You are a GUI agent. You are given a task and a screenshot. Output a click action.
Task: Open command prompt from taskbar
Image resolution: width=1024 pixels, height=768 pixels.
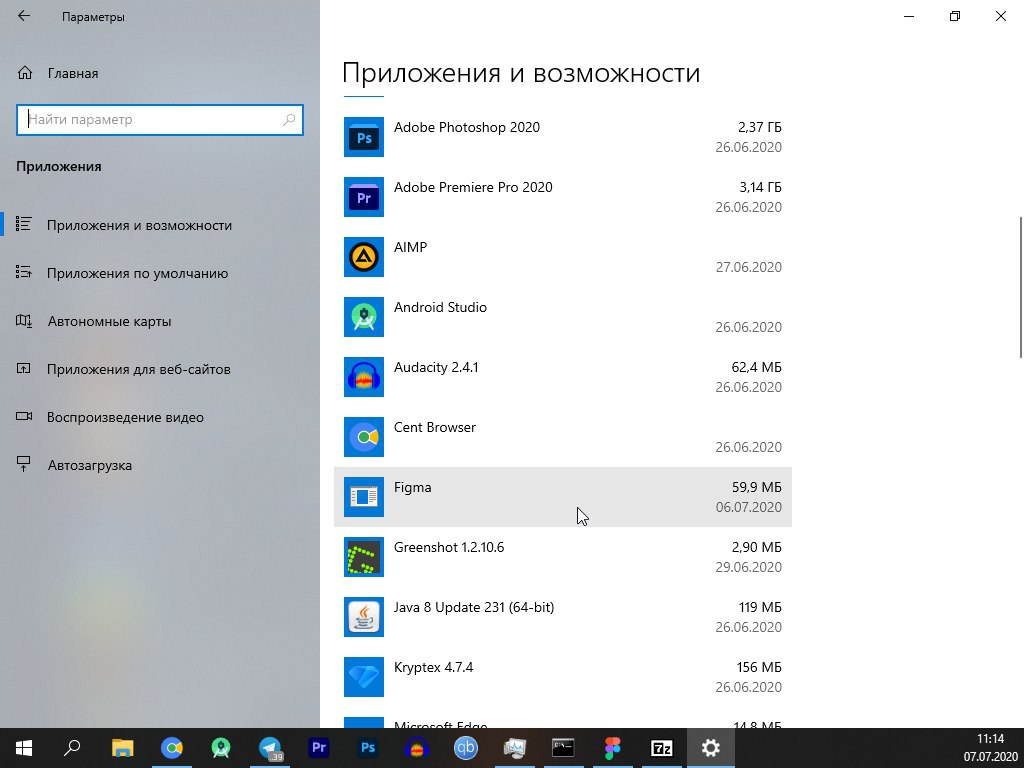pyautogui.click(x=563, y=748)
